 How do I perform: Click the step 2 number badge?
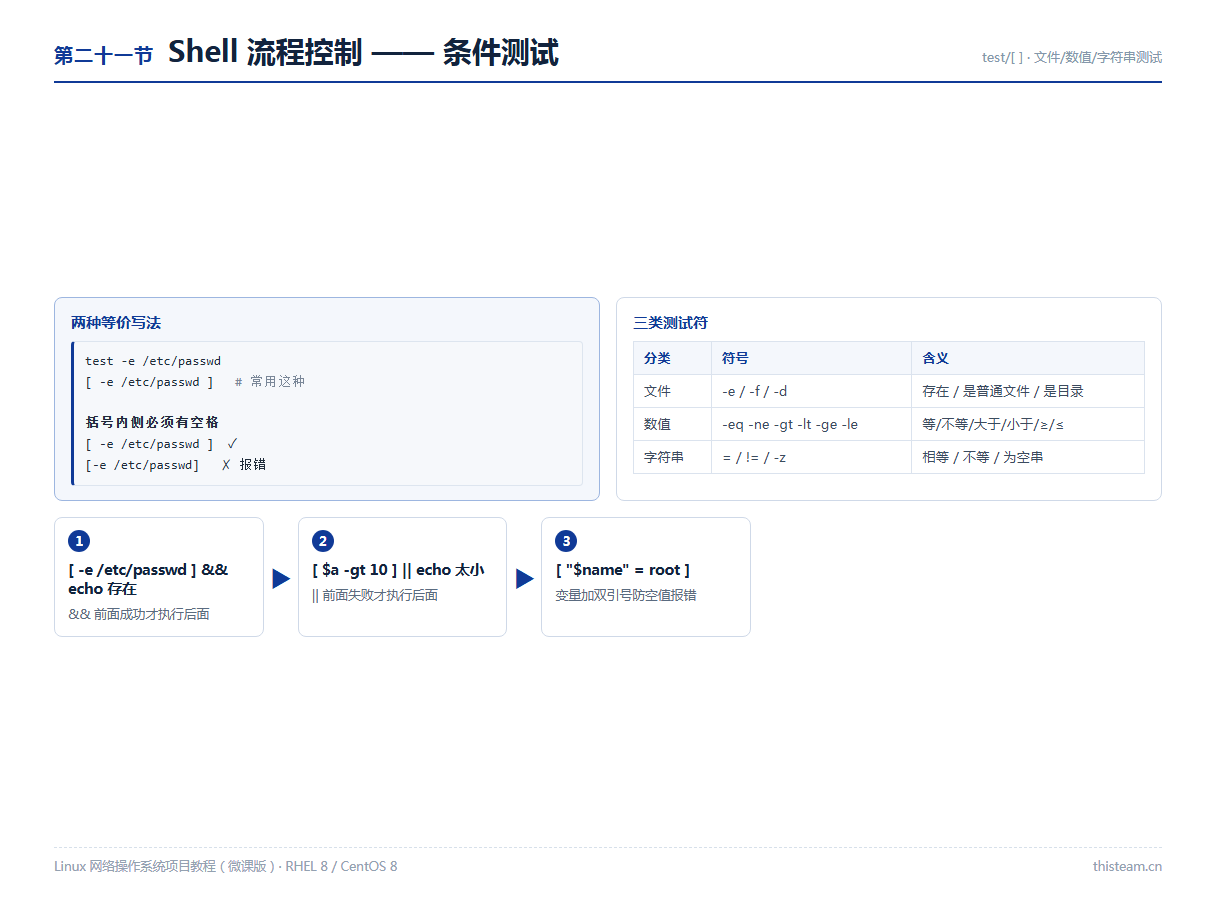coord(323,541)
